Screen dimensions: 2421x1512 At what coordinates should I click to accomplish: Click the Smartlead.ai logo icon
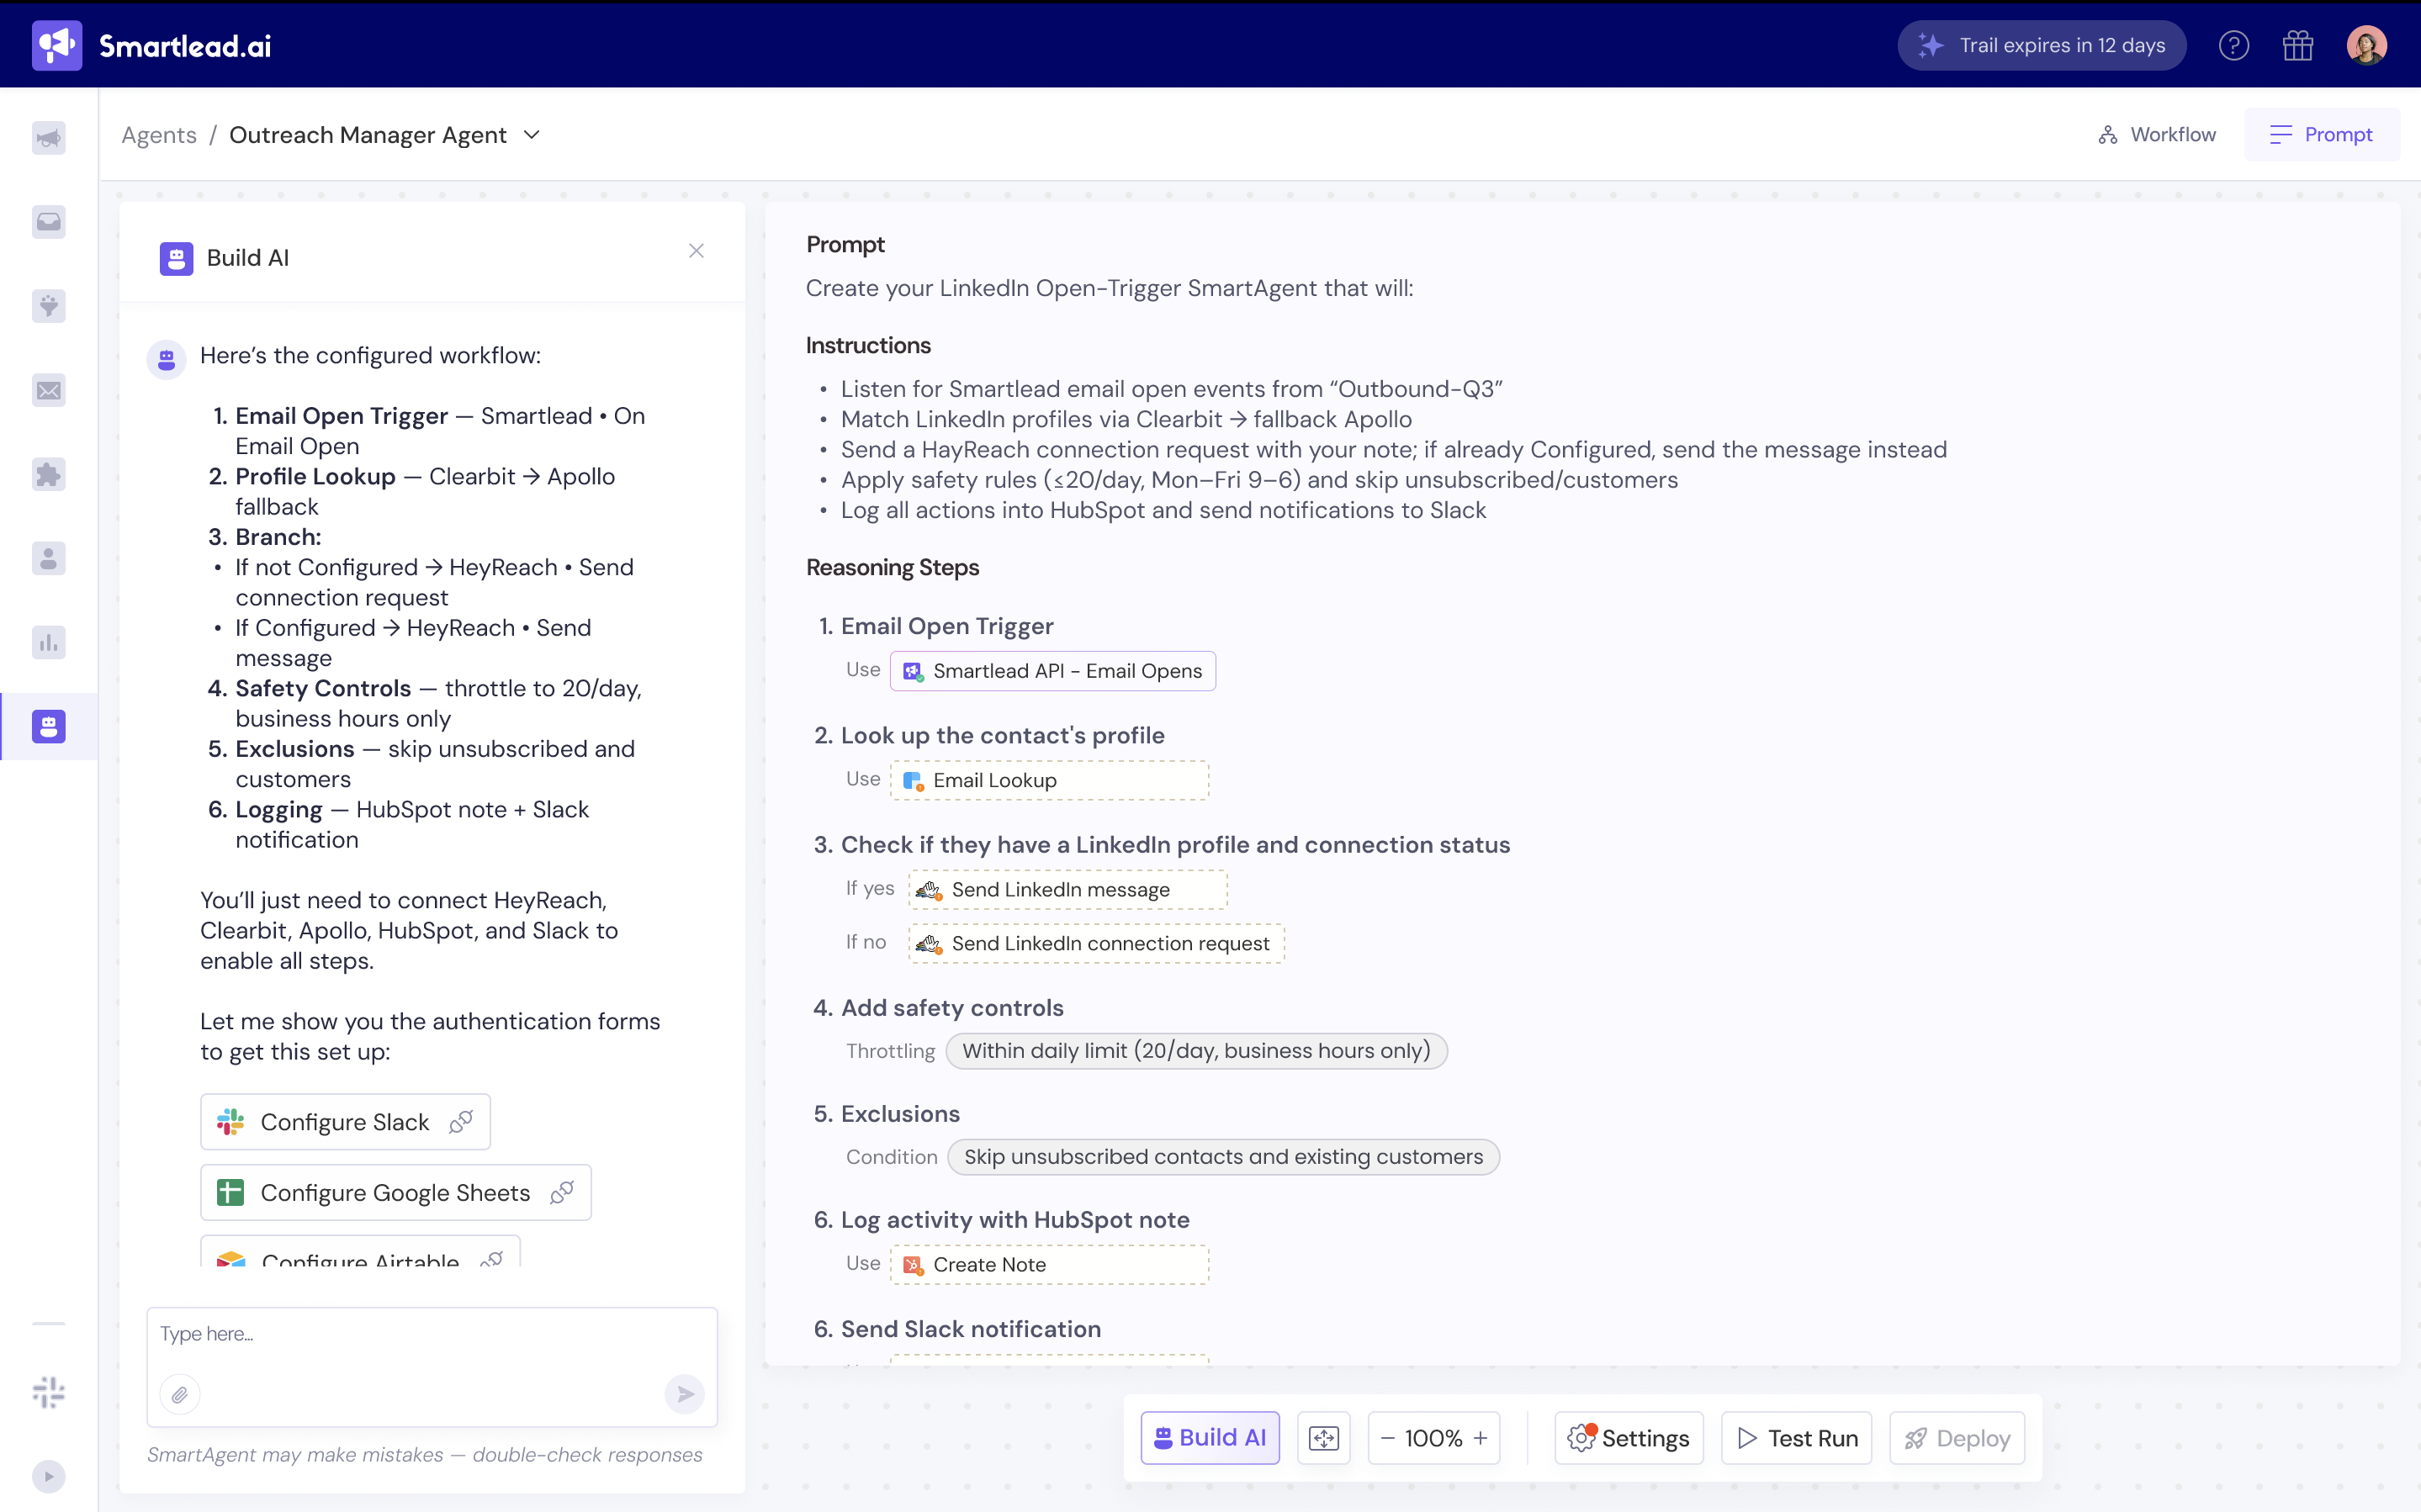click(x=56, y=45)
